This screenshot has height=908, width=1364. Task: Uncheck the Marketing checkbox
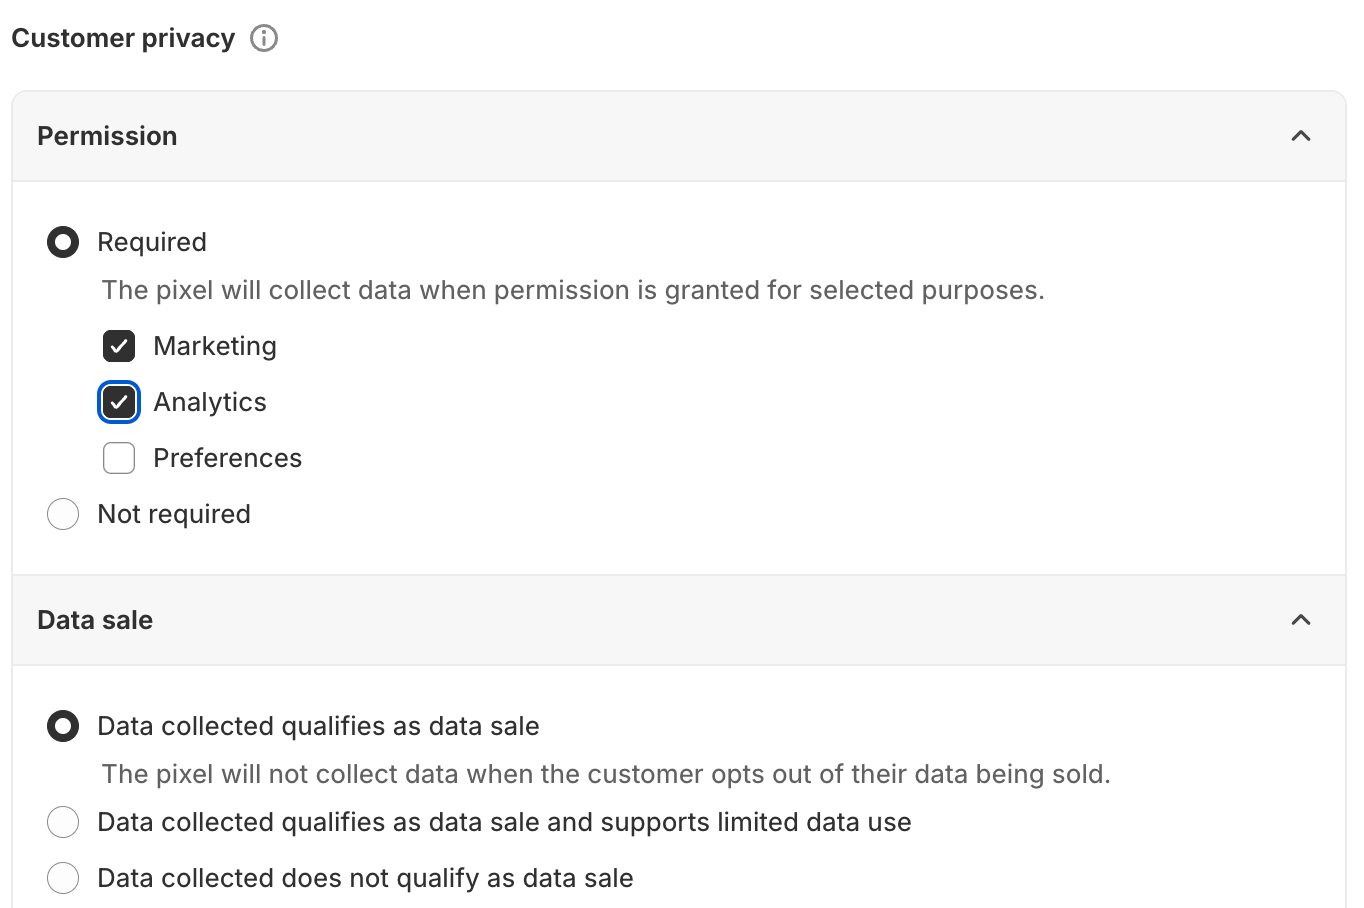click(119, 346)
